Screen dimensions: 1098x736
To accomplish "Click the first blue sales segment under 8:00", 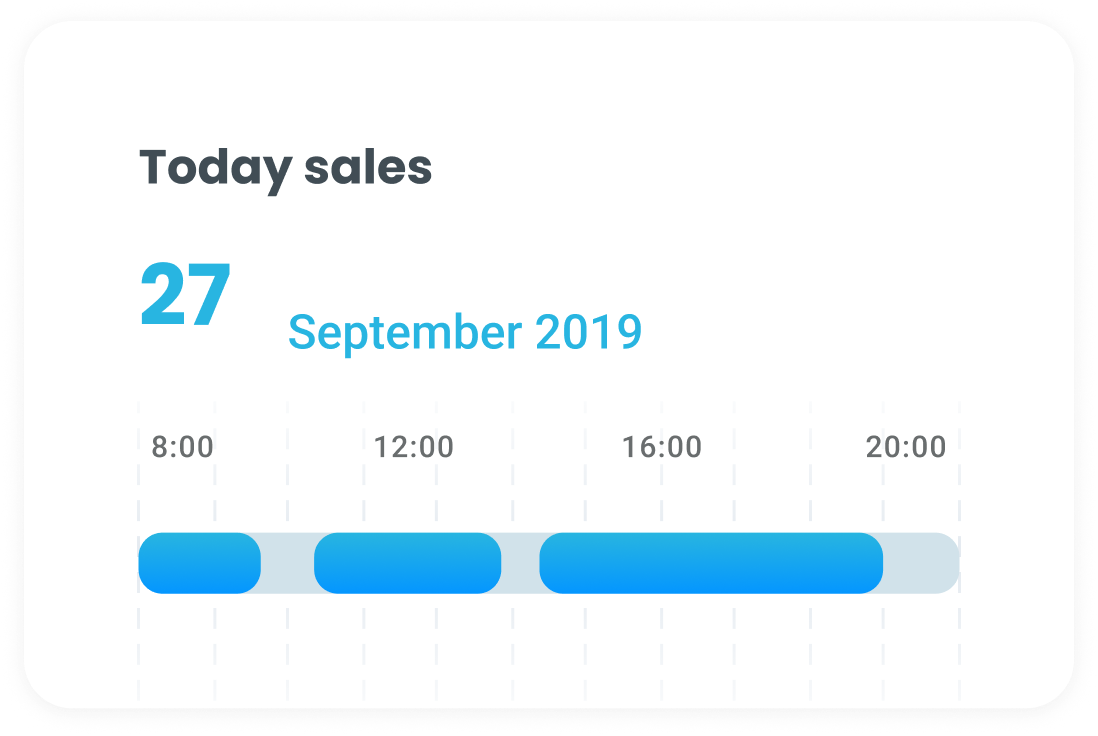I will coord(199,563).
